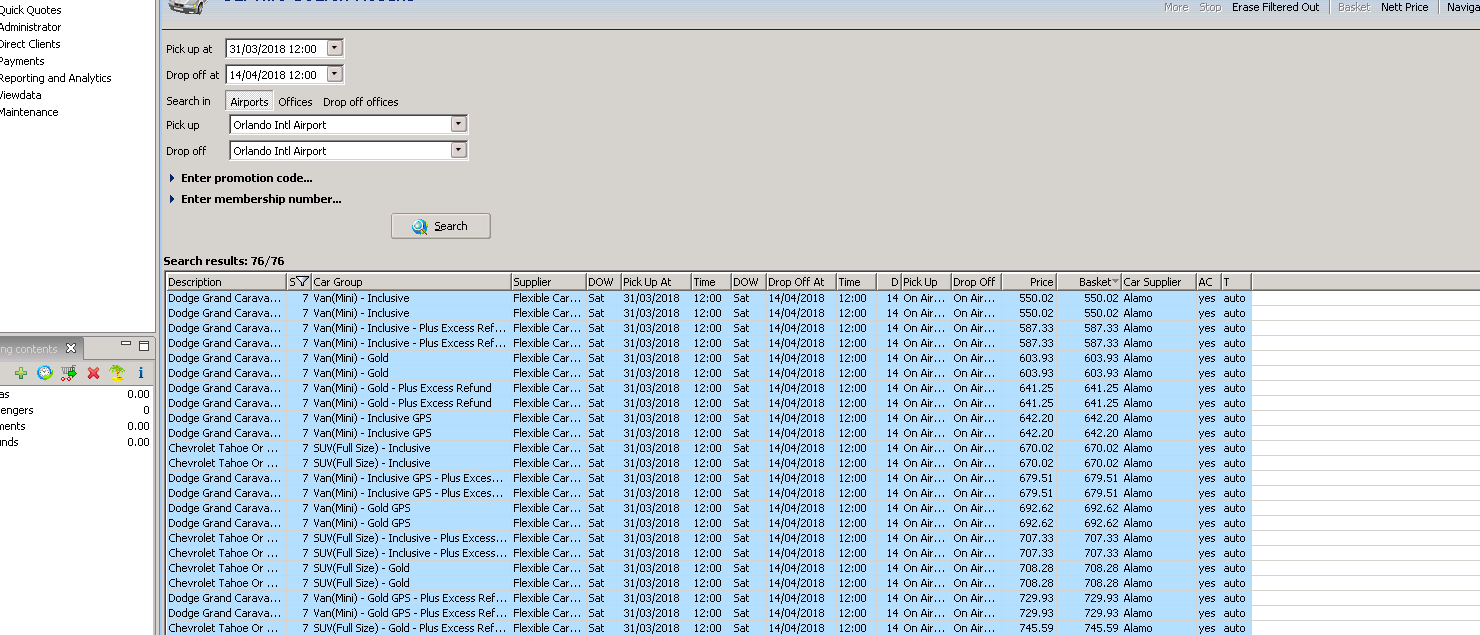Click Nett Price in toolbar
This screenshot has height=635, width=1480.
(1404, 7)
